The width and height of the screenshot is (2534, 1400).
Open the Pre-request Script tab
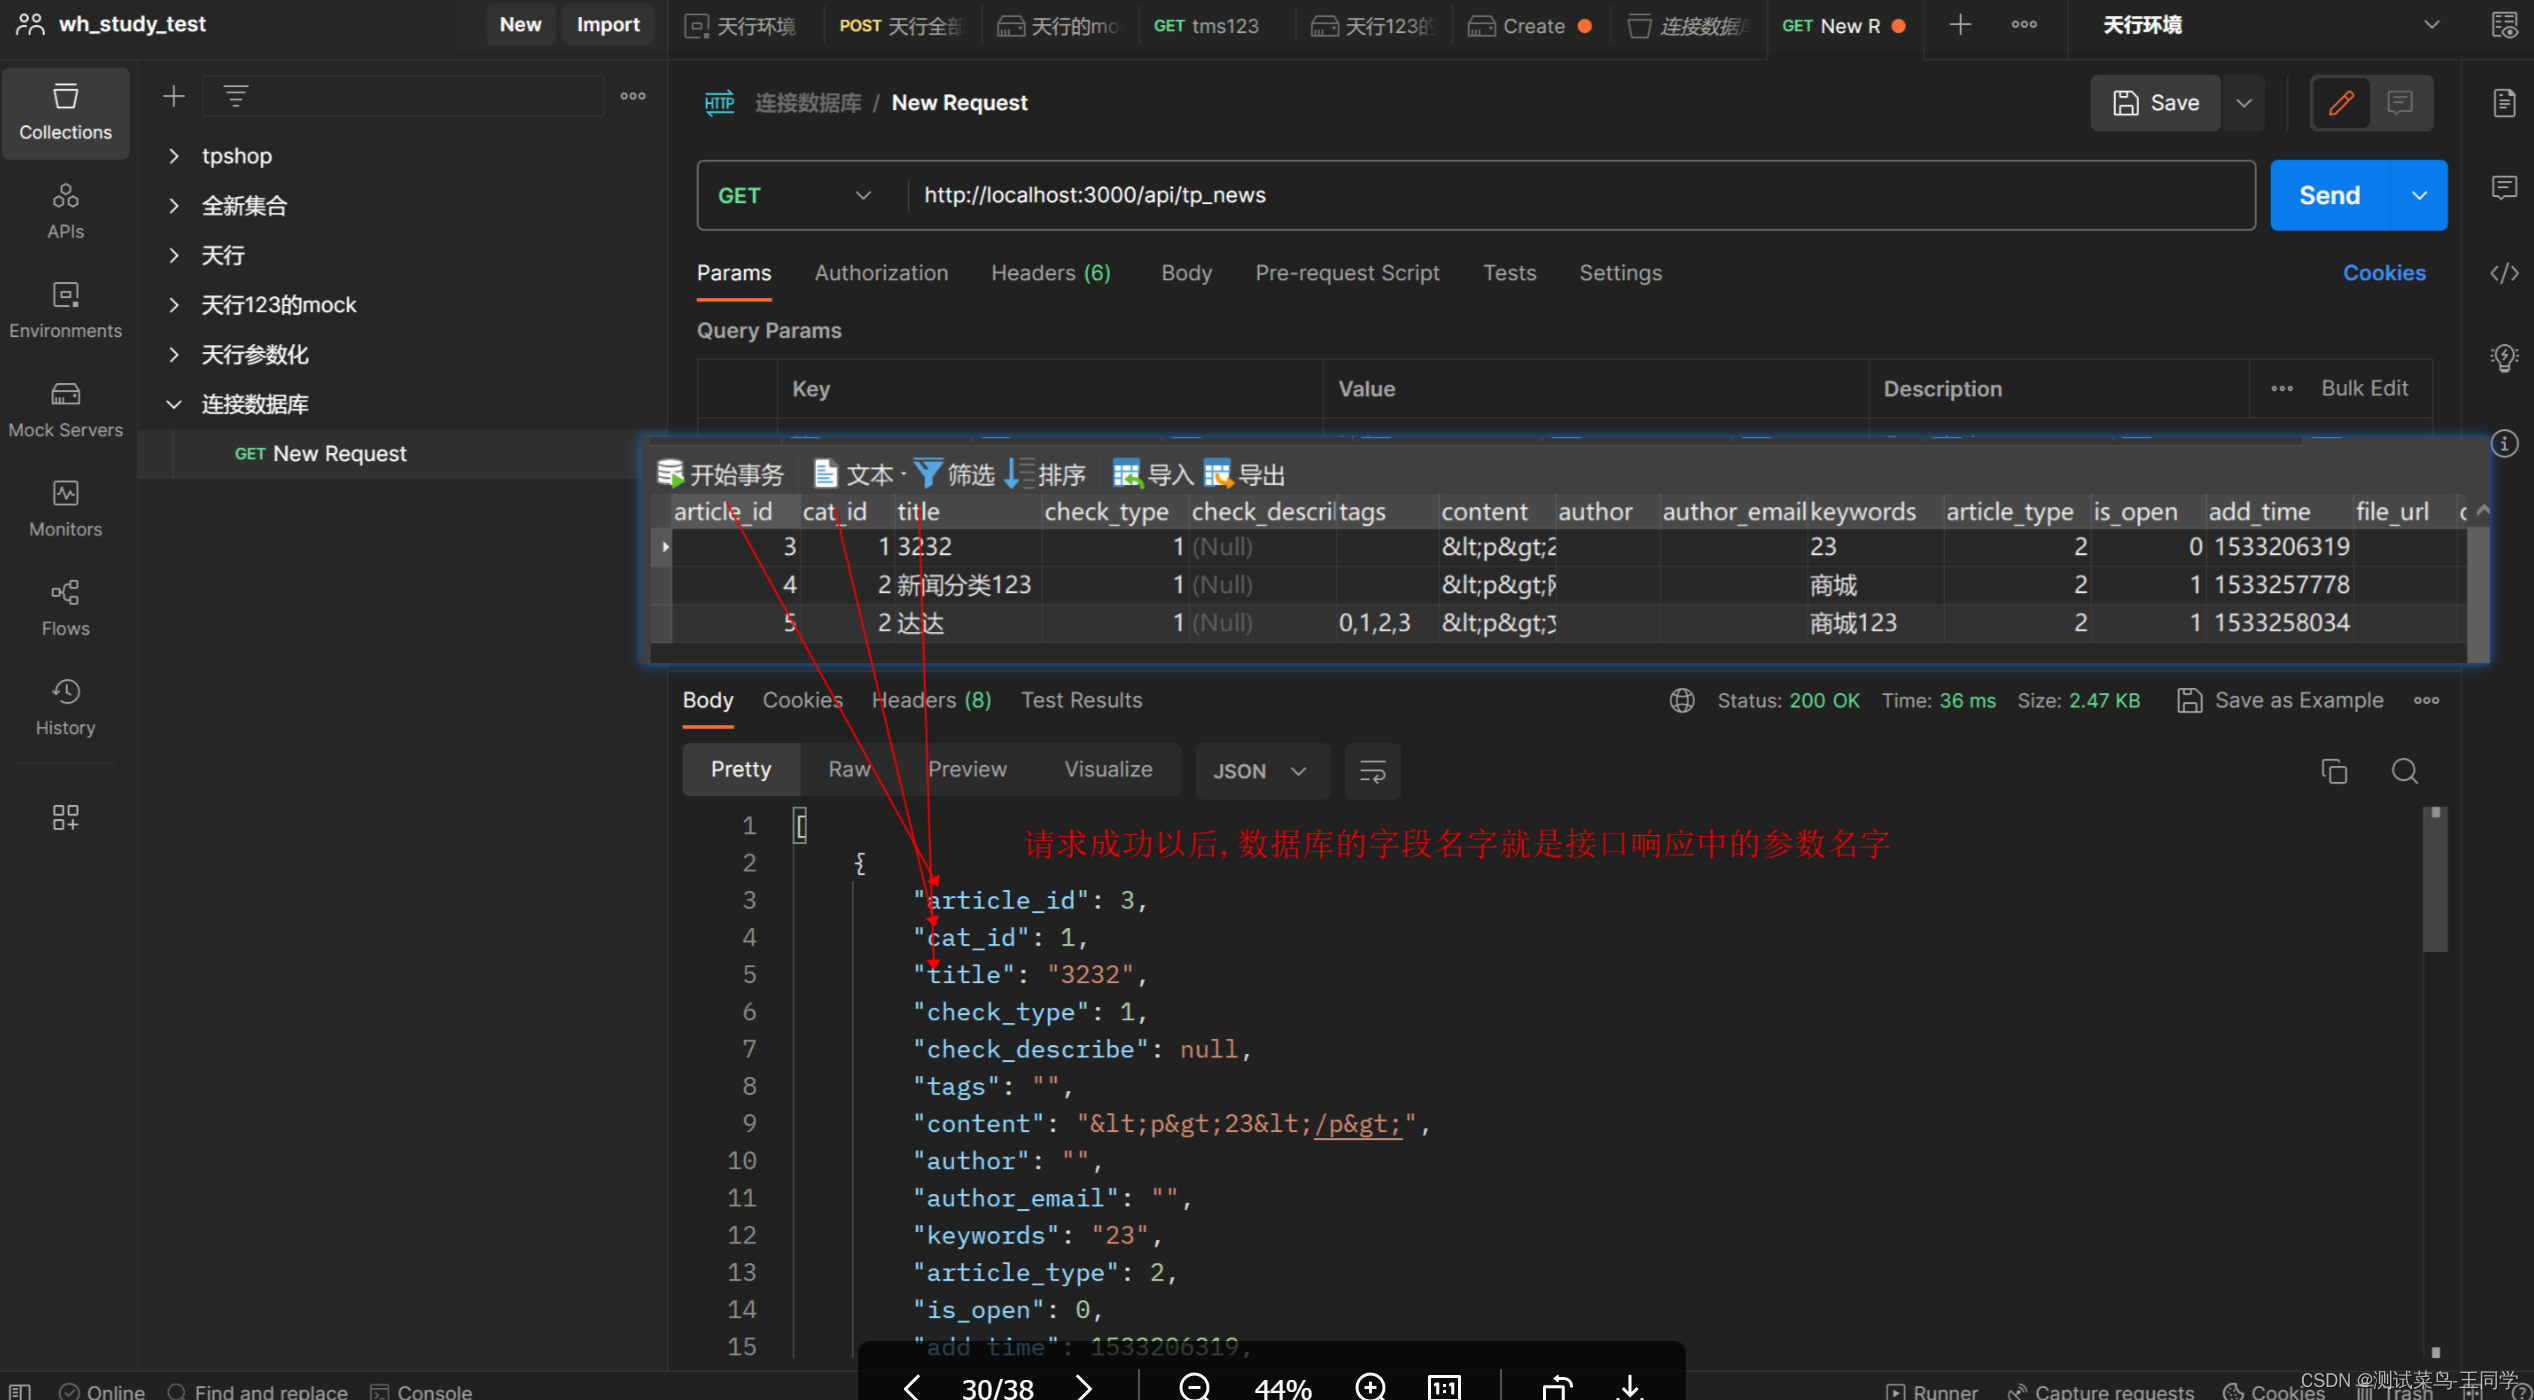click(x=1347, y=273)
